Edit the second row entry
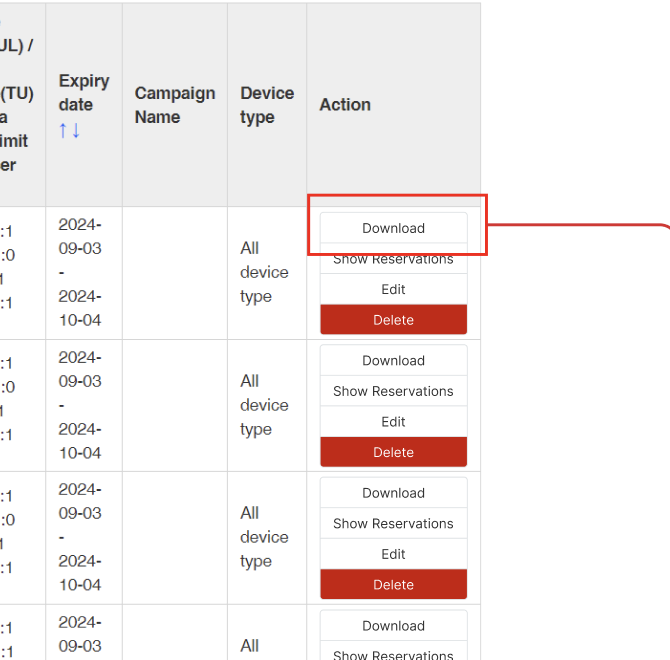The image size is (670, 660). (x=393, y=422)
